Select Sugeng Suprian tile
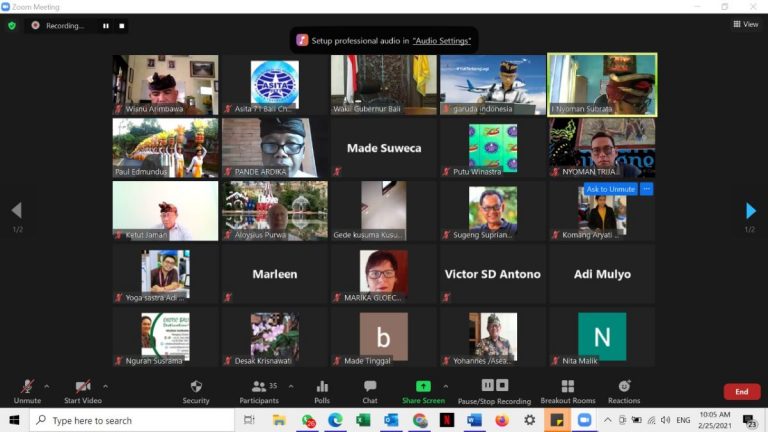The image size is (768, 432). tap(493, 211)
